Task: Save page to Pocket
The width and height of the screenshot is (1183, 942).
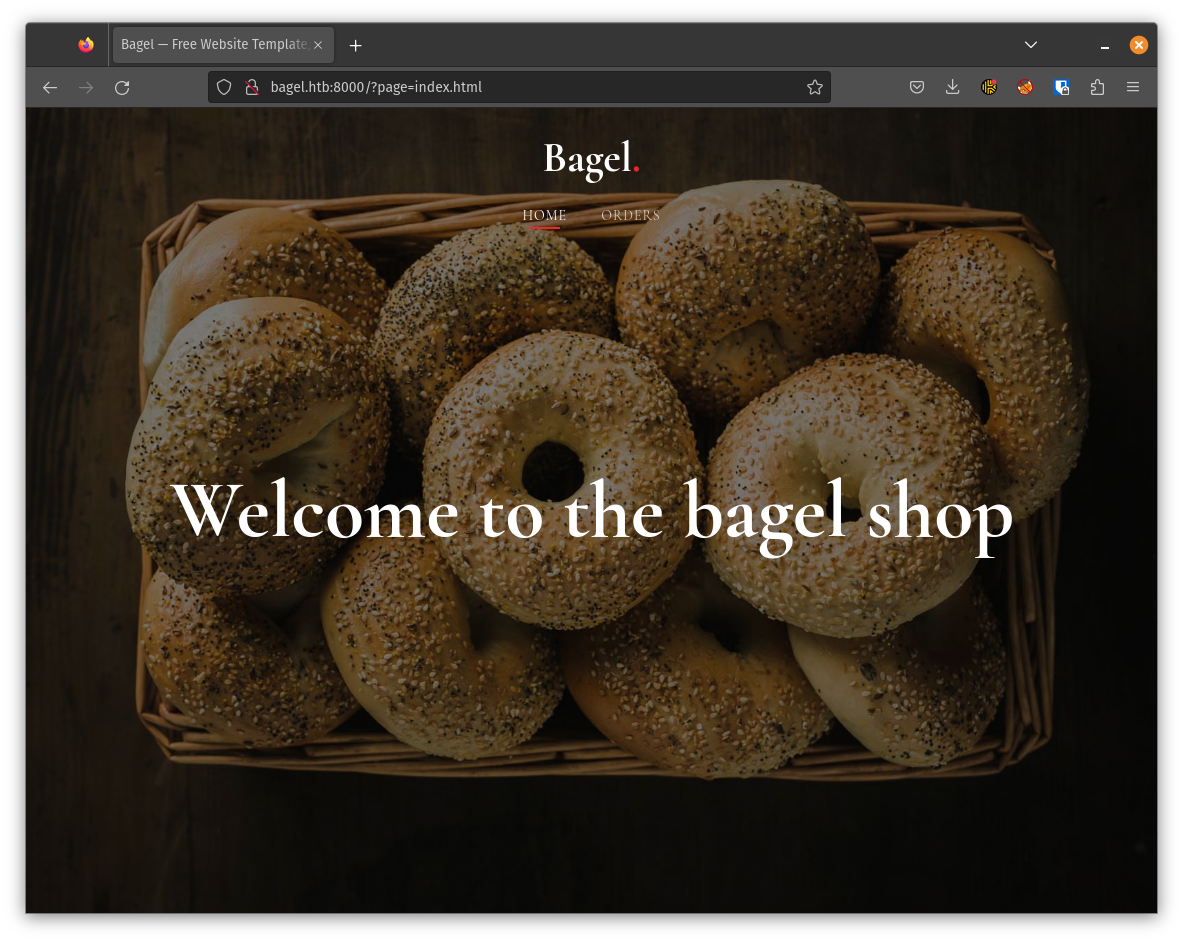Action: coord(916,88)
